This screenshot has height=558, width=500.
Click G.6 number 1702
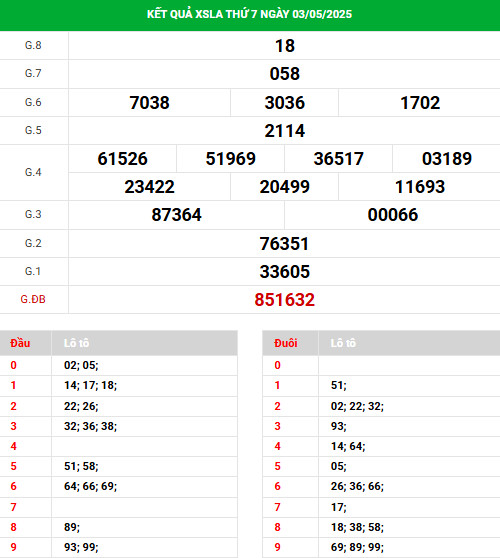click(420, 103)
